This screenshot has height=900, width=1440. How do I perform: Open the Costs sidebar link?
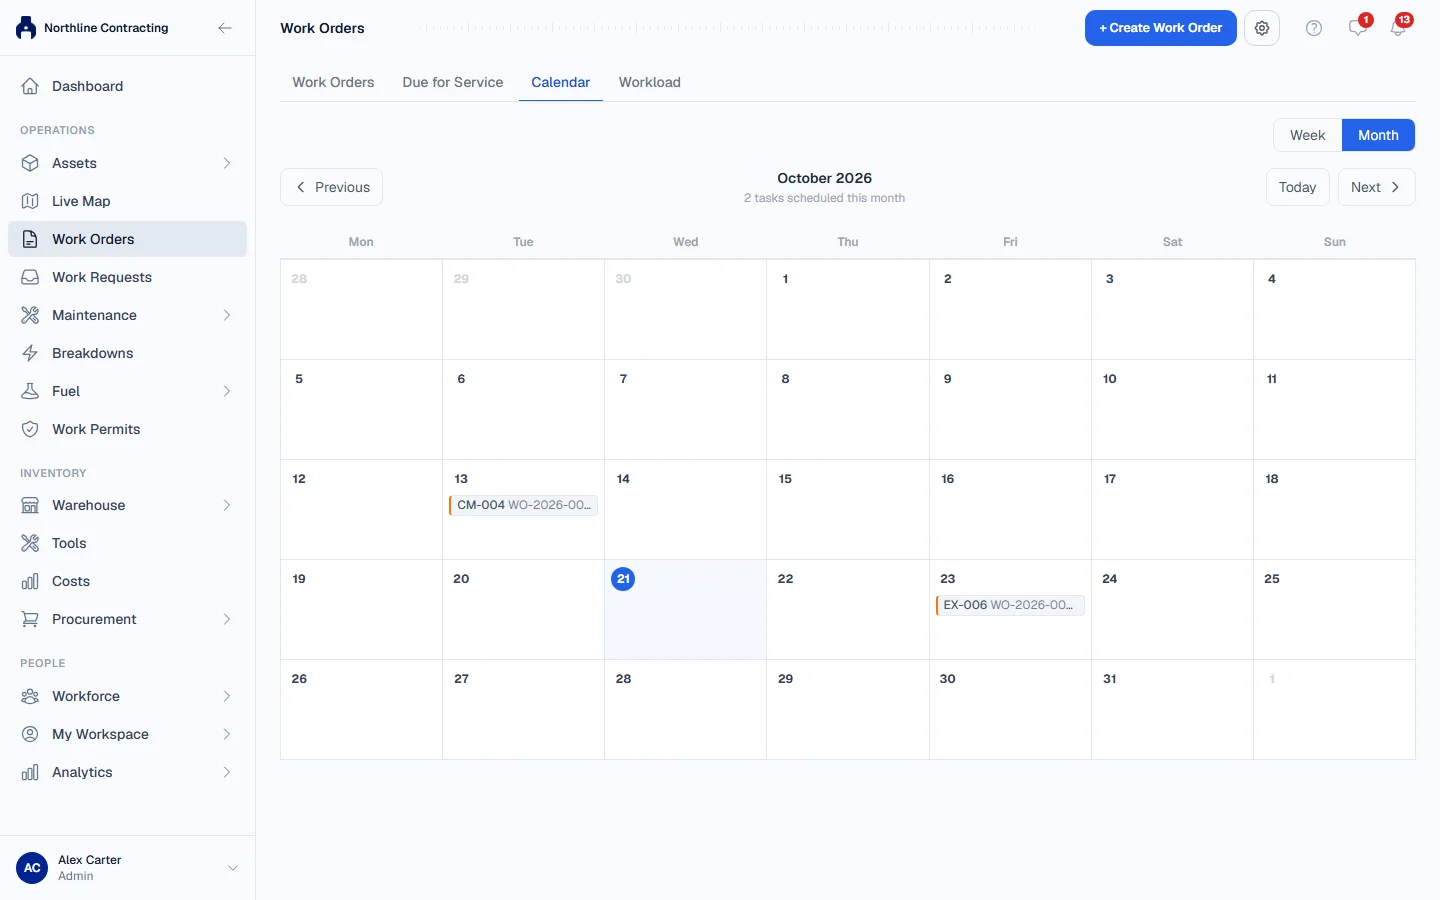click(x=127, y=581)
